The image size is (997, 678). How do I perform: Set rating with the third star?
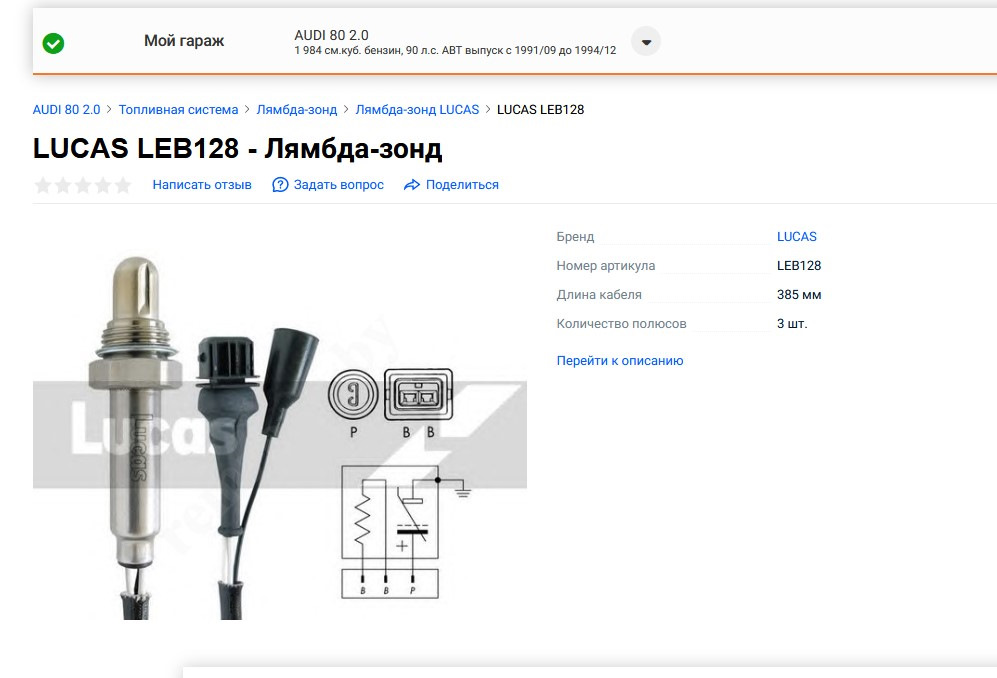[x=83, y=185]
